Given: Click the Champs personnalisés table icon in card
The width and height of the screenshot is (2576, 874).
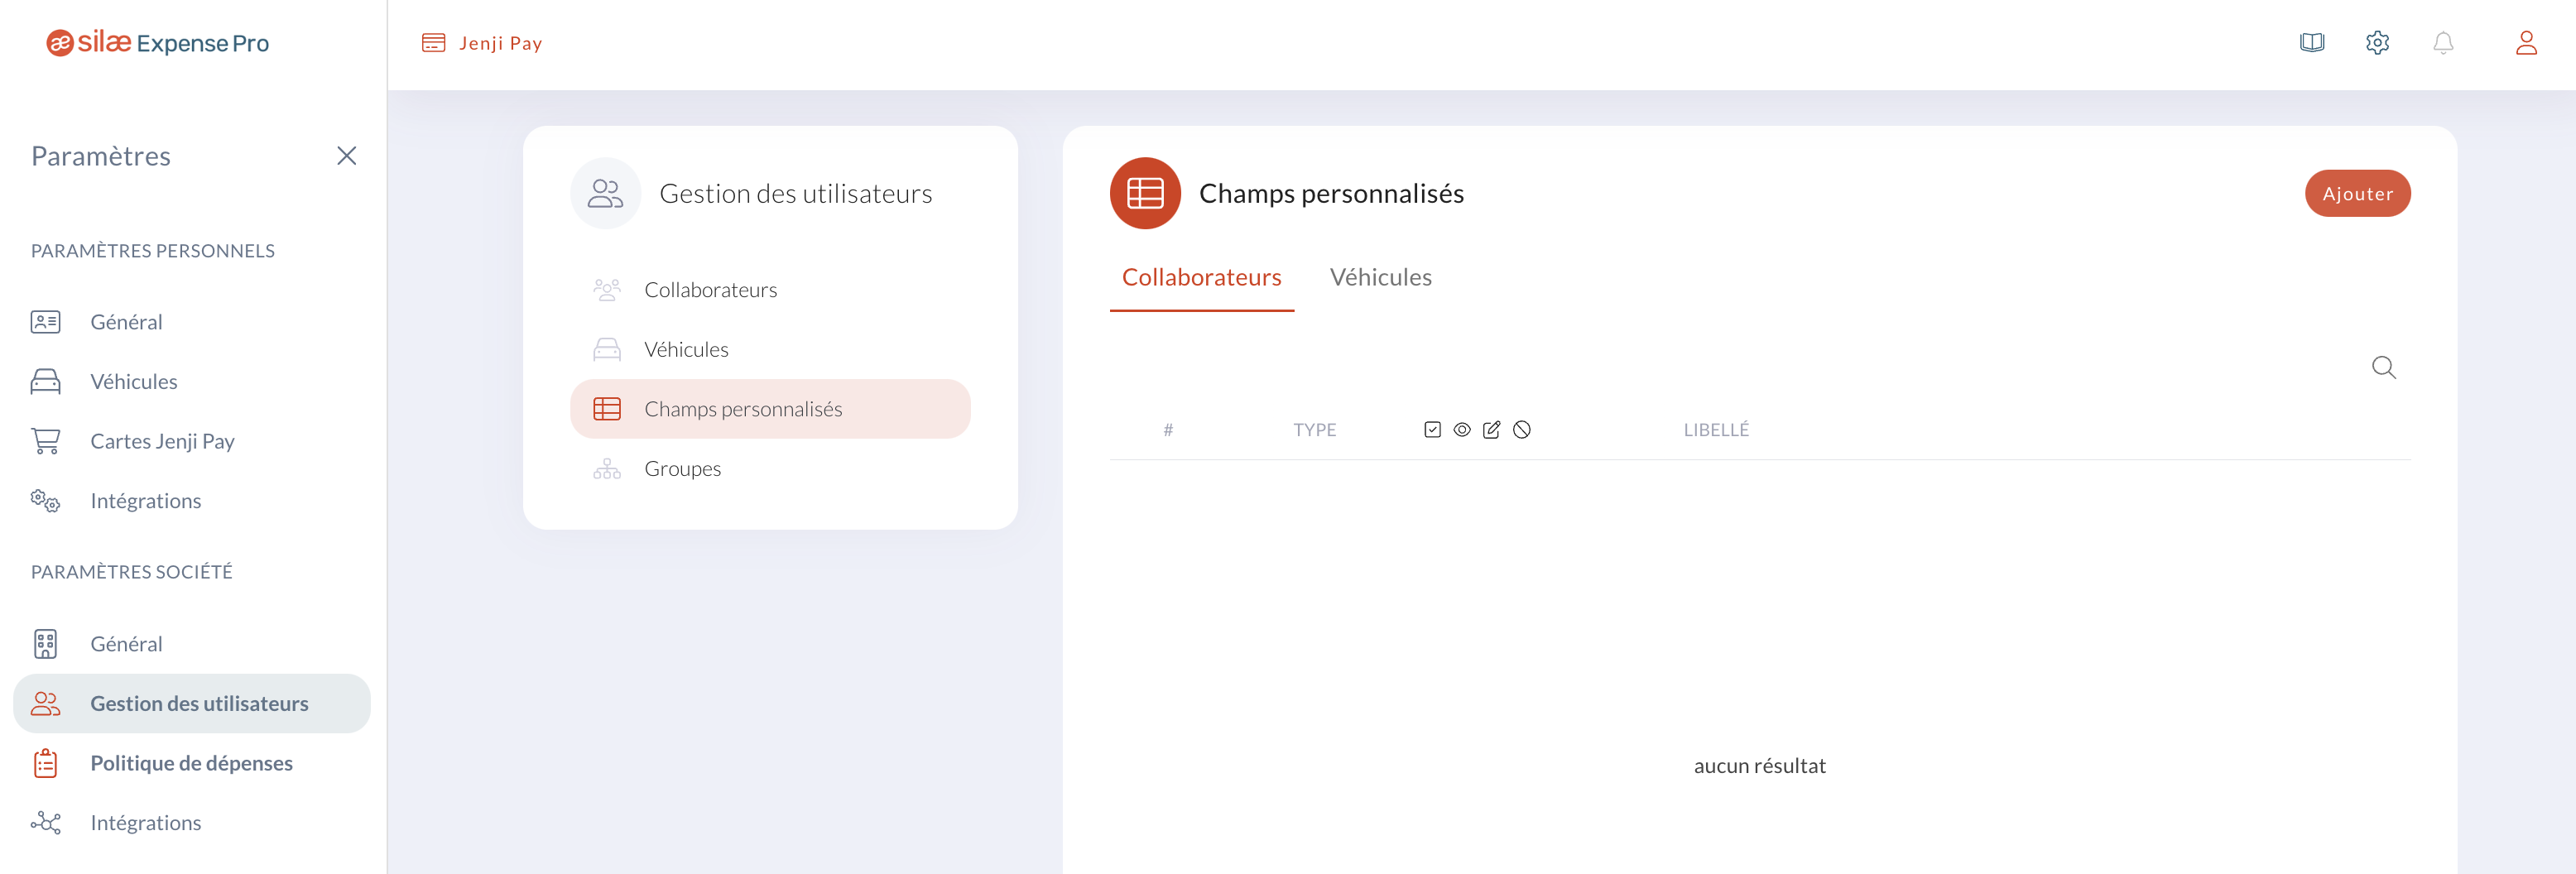Looking at the screenshot, I should point(607,409).
